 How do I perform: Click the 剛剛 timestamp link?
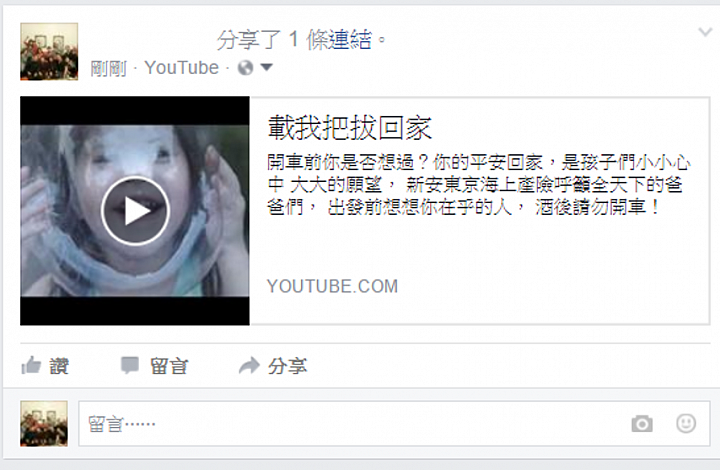[x=108, y=68]
